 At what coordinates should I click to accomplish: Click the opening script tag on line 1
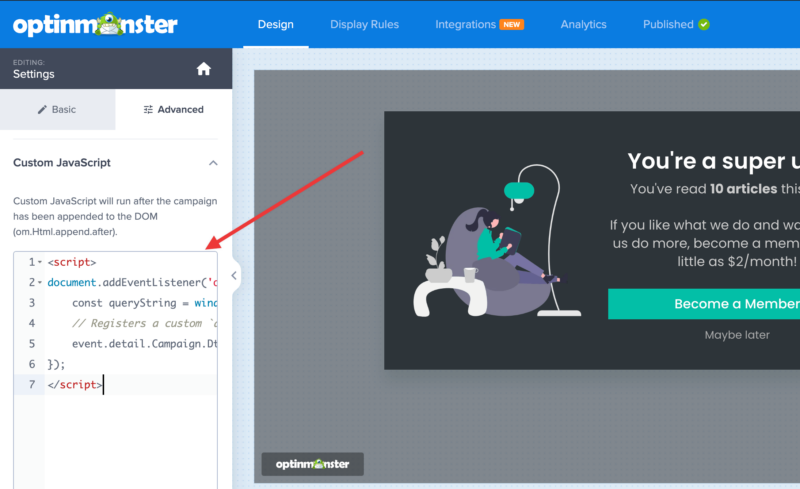pyautogui.click(x=72, y=262)
